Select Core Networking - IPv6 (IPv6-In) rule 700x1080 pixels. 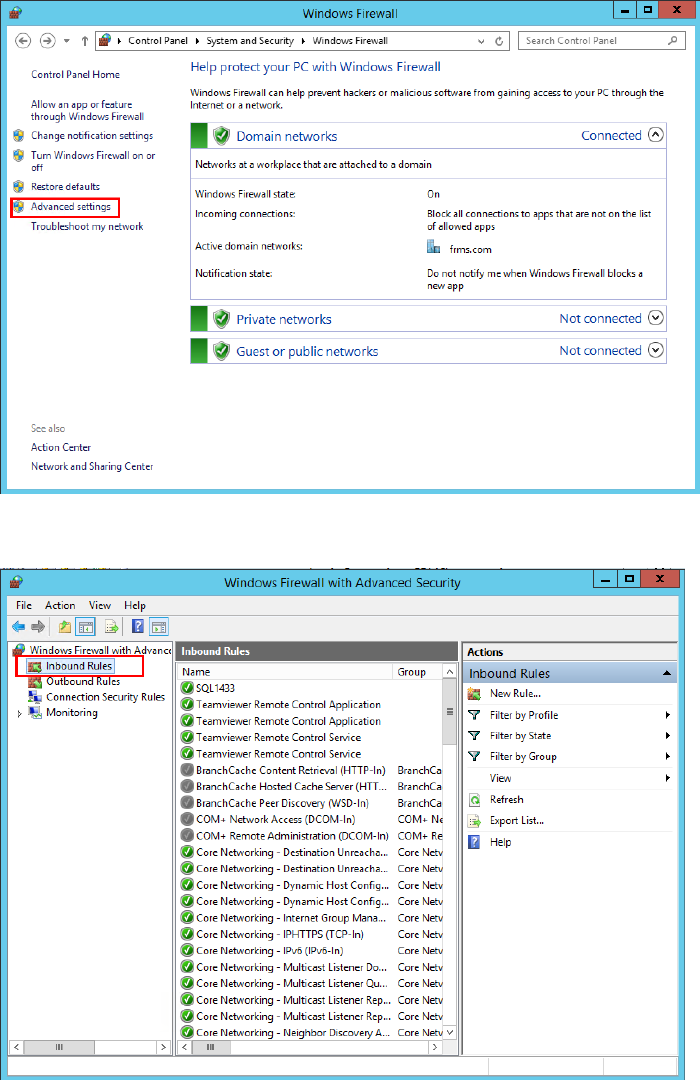[269, 951]
